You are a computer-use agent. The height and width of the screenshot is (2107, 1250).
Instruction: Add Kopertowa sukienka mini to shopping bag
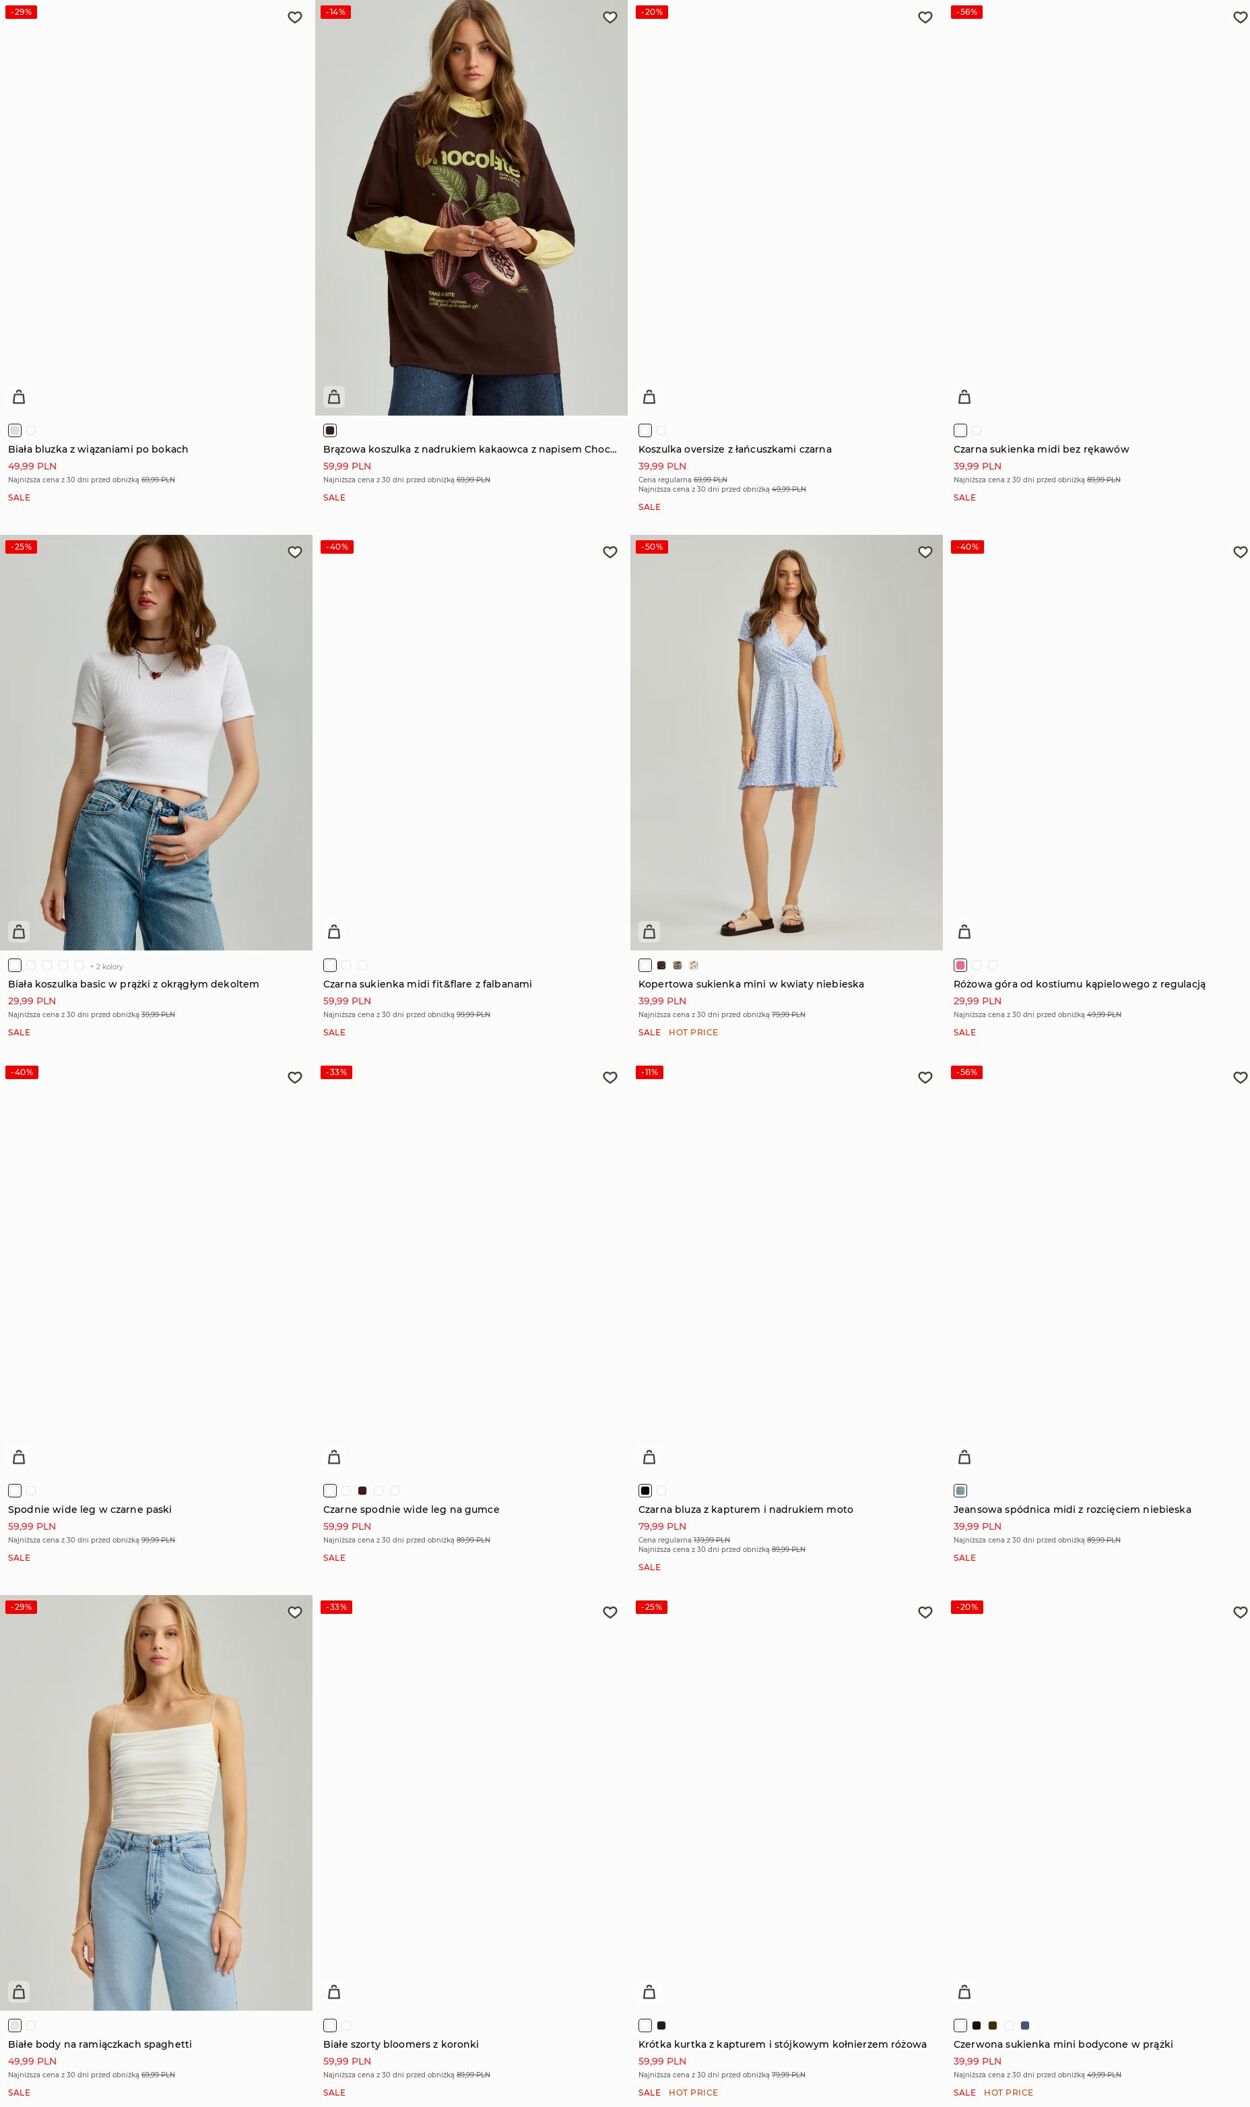coord(649,932)
